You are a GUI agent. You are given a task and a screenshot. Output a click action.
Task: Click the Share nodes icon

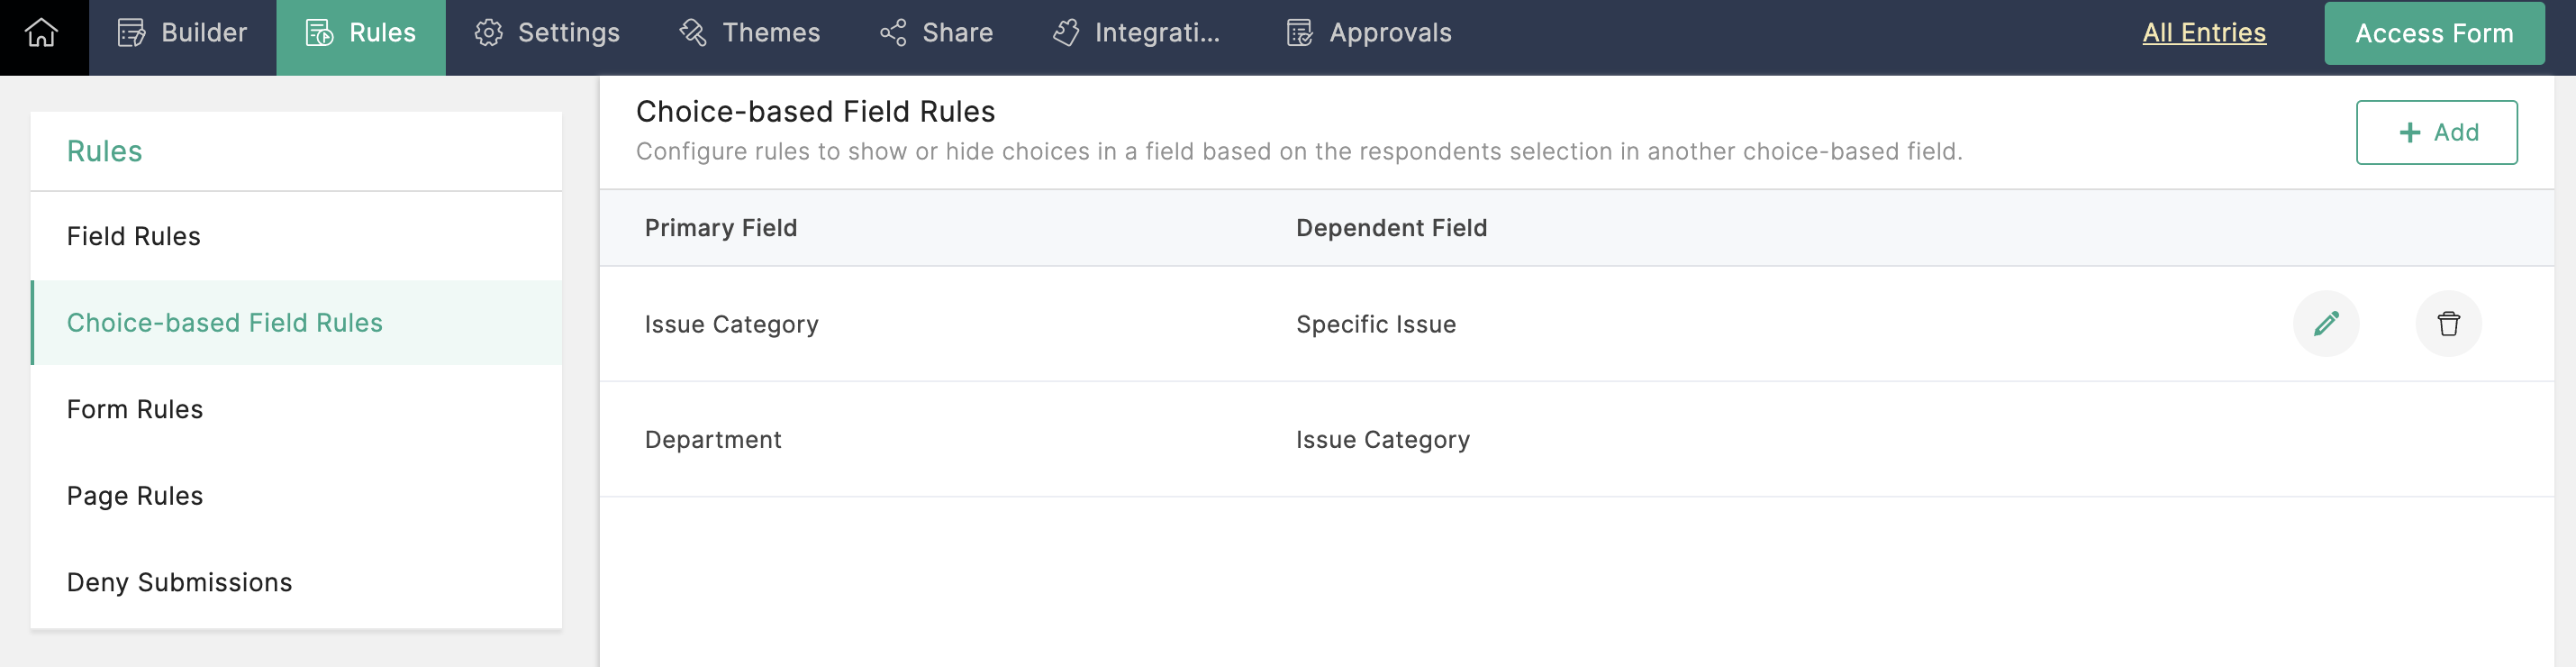click(893, 34)
